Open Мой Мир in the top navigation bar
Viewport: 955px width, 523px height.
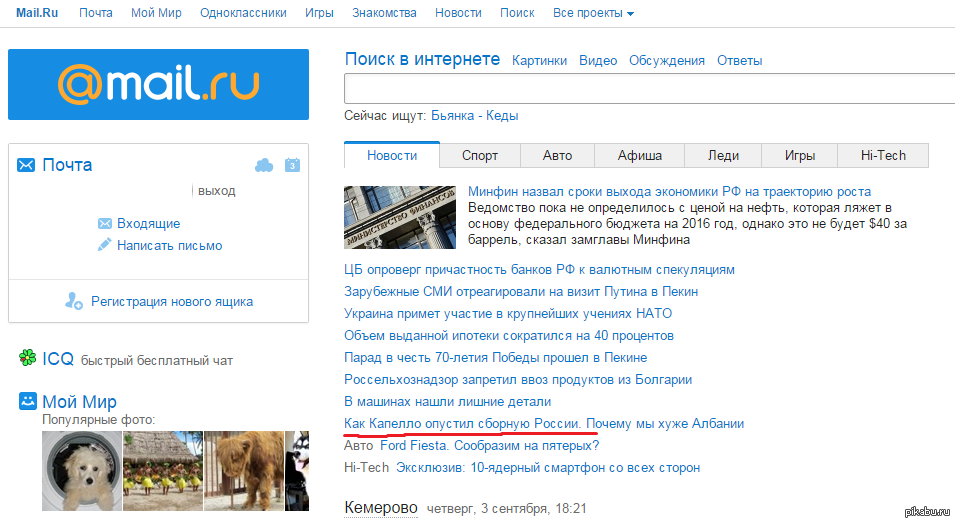click(x=156, y=13)
